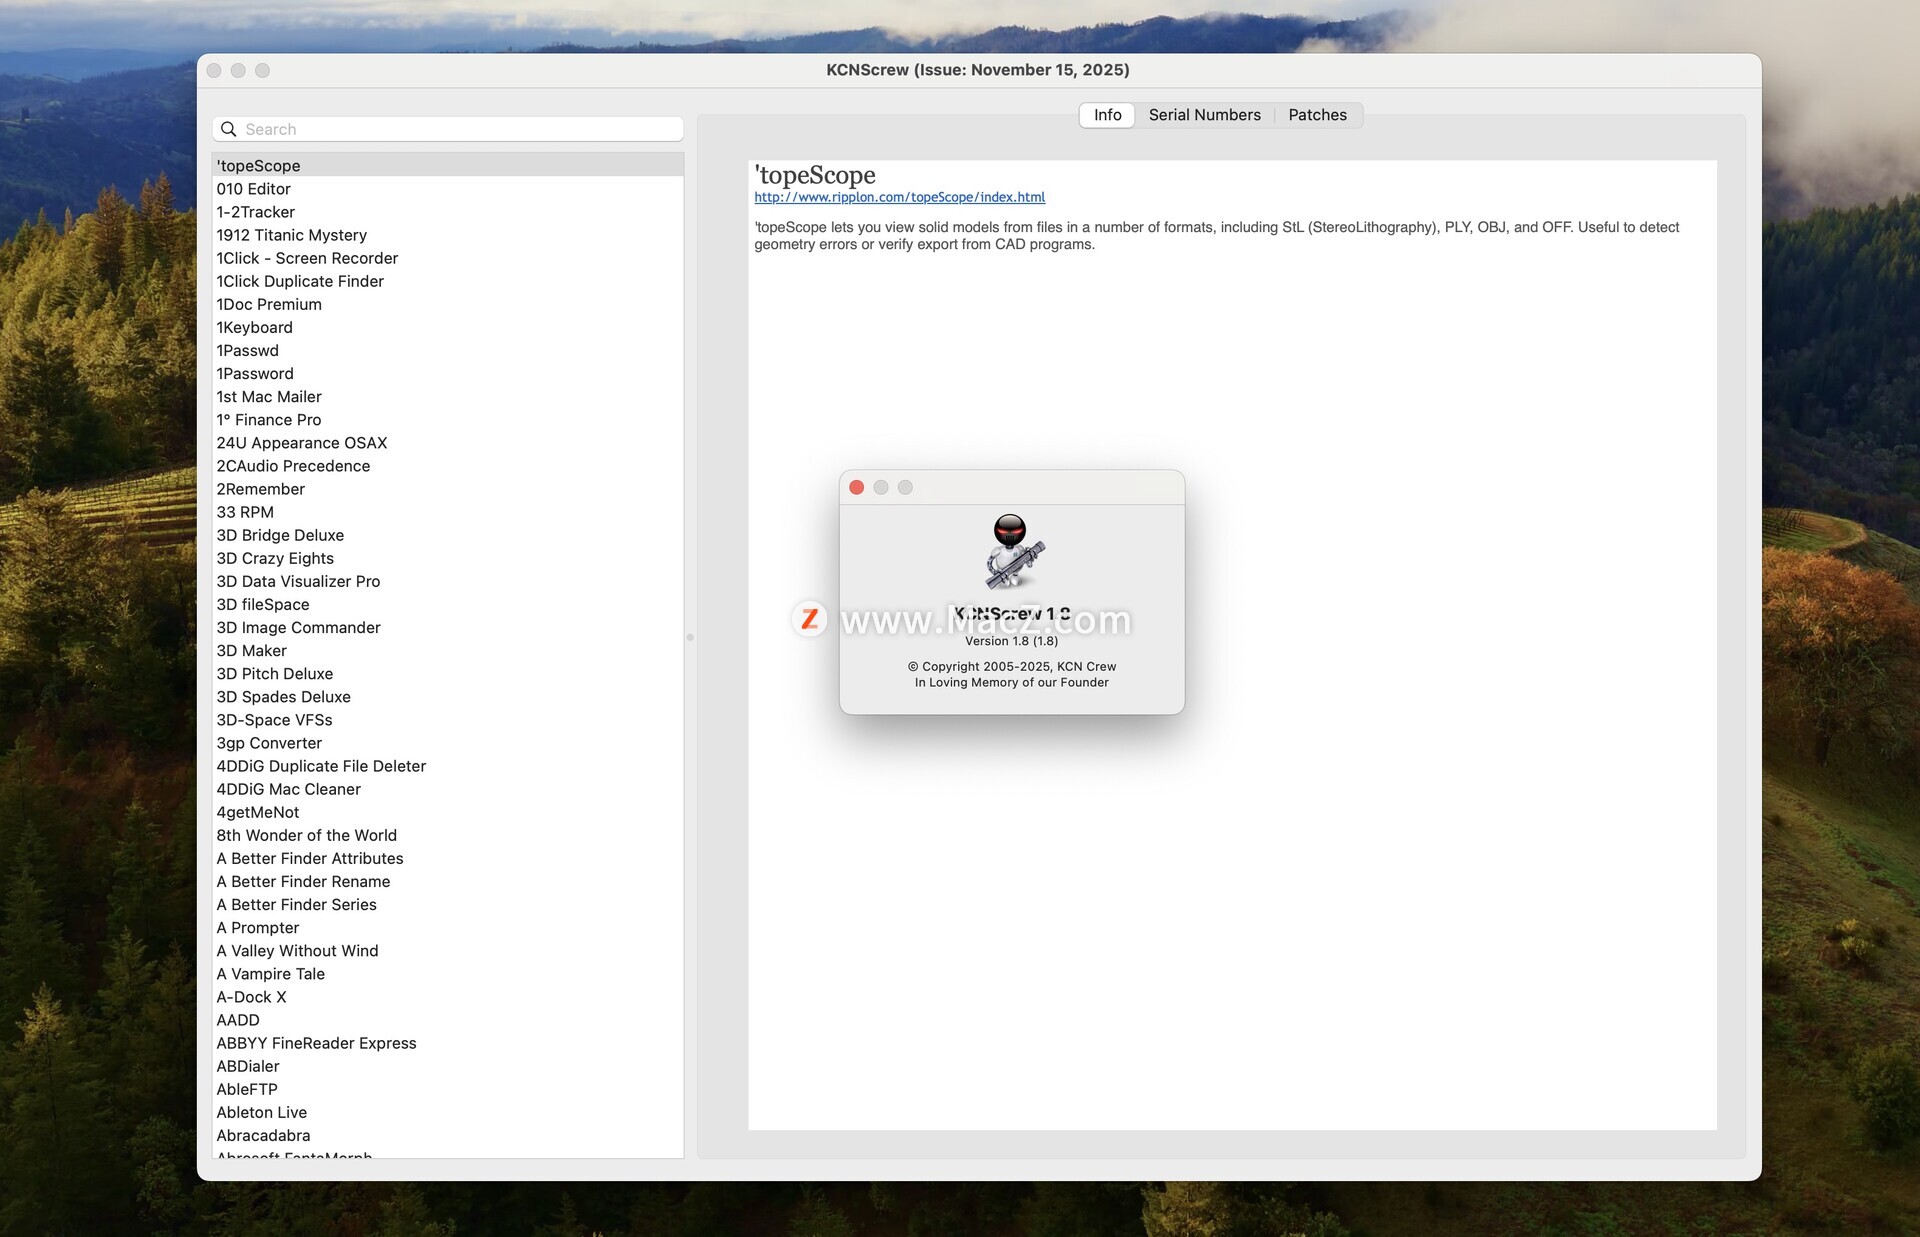Select 24U Appearance OSAX item
Screen dimensions: 1920x1237
[301, 443]
